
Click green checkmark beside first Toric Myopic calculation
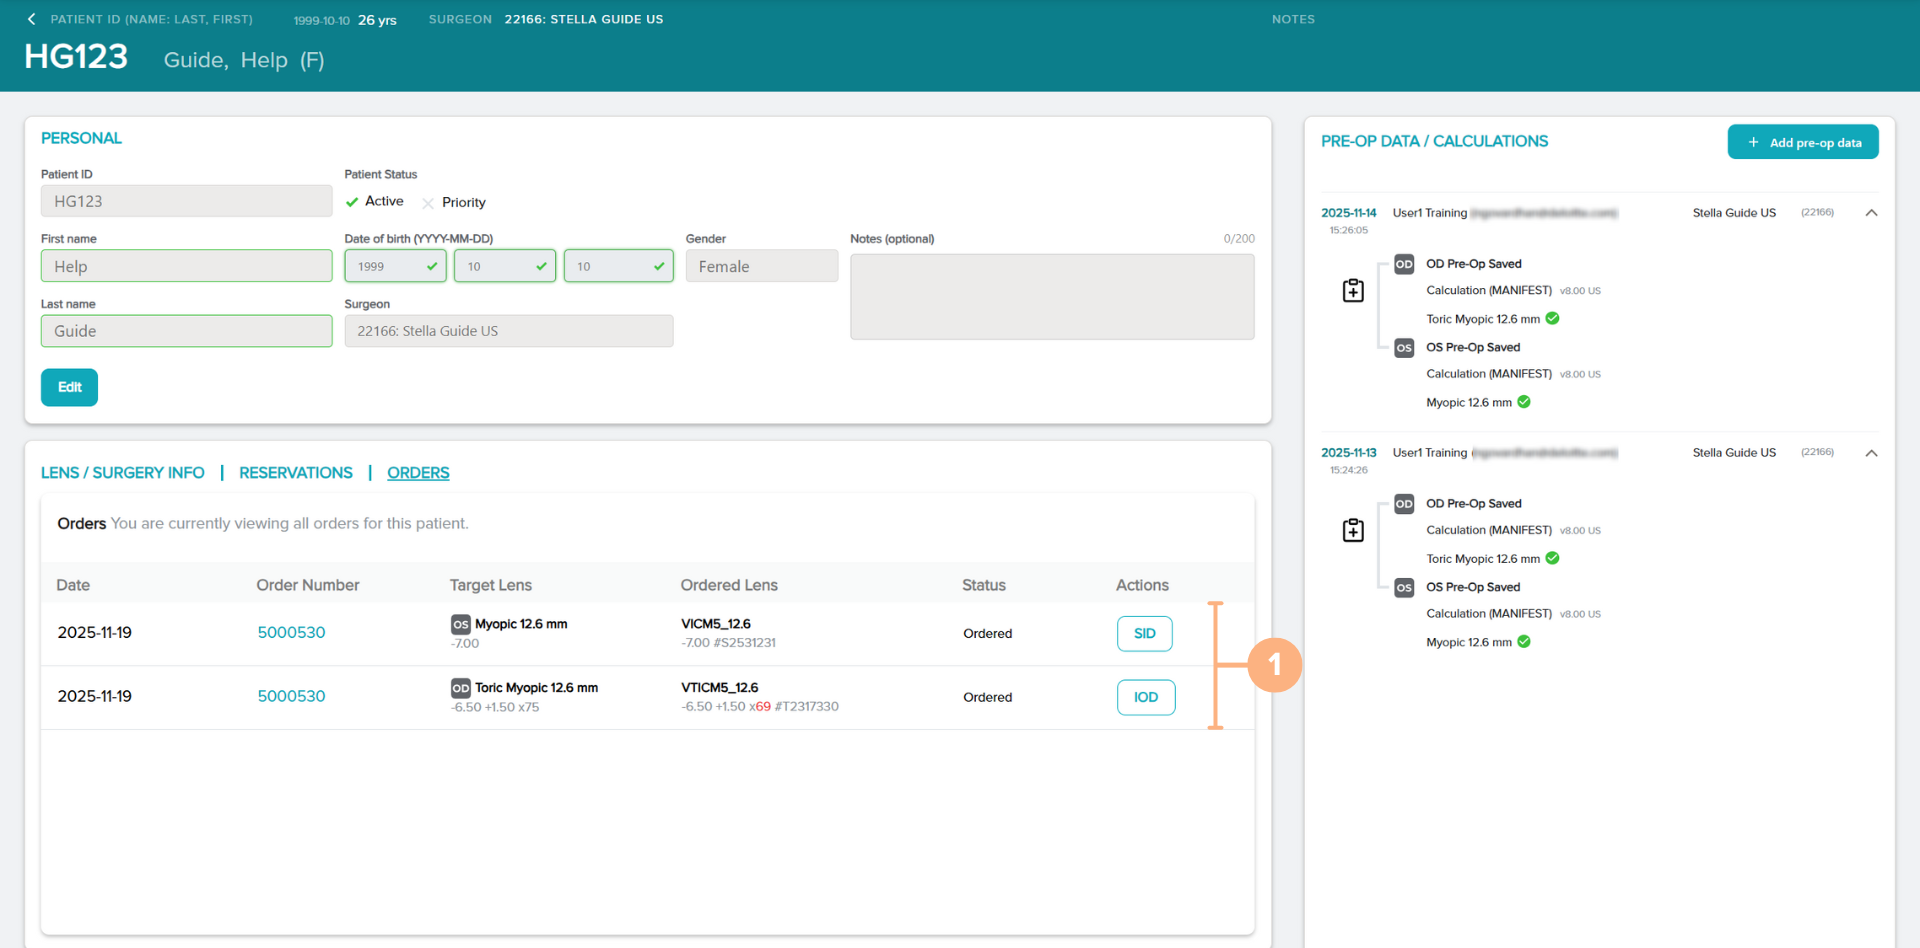[1552, 319]
